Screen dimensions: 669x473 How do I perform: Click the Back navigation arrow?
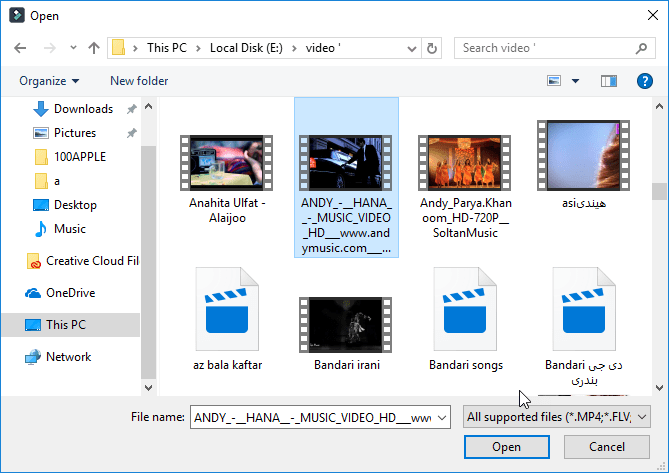point(21,48)
